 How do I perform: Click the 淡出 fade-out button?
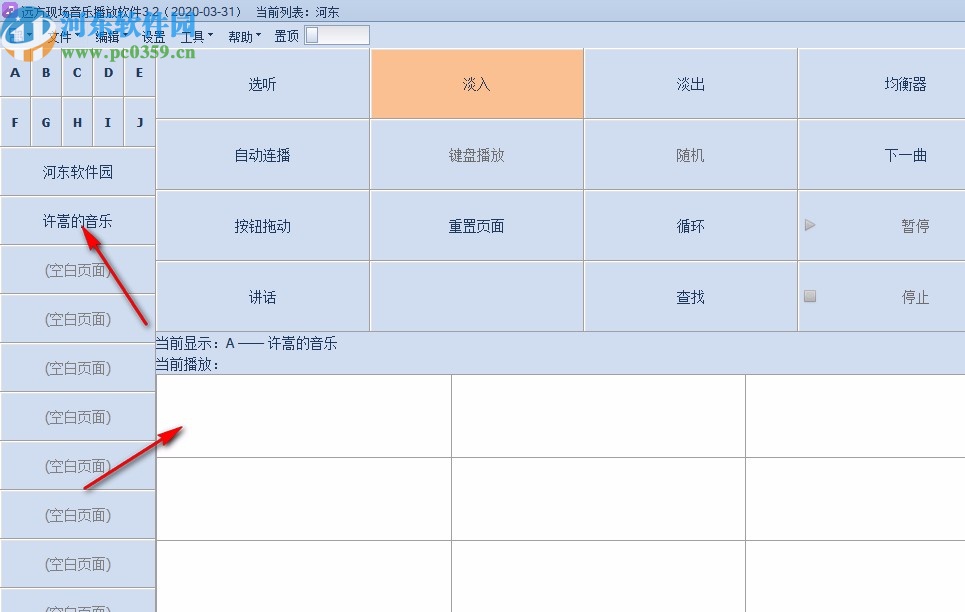[690, 83]
